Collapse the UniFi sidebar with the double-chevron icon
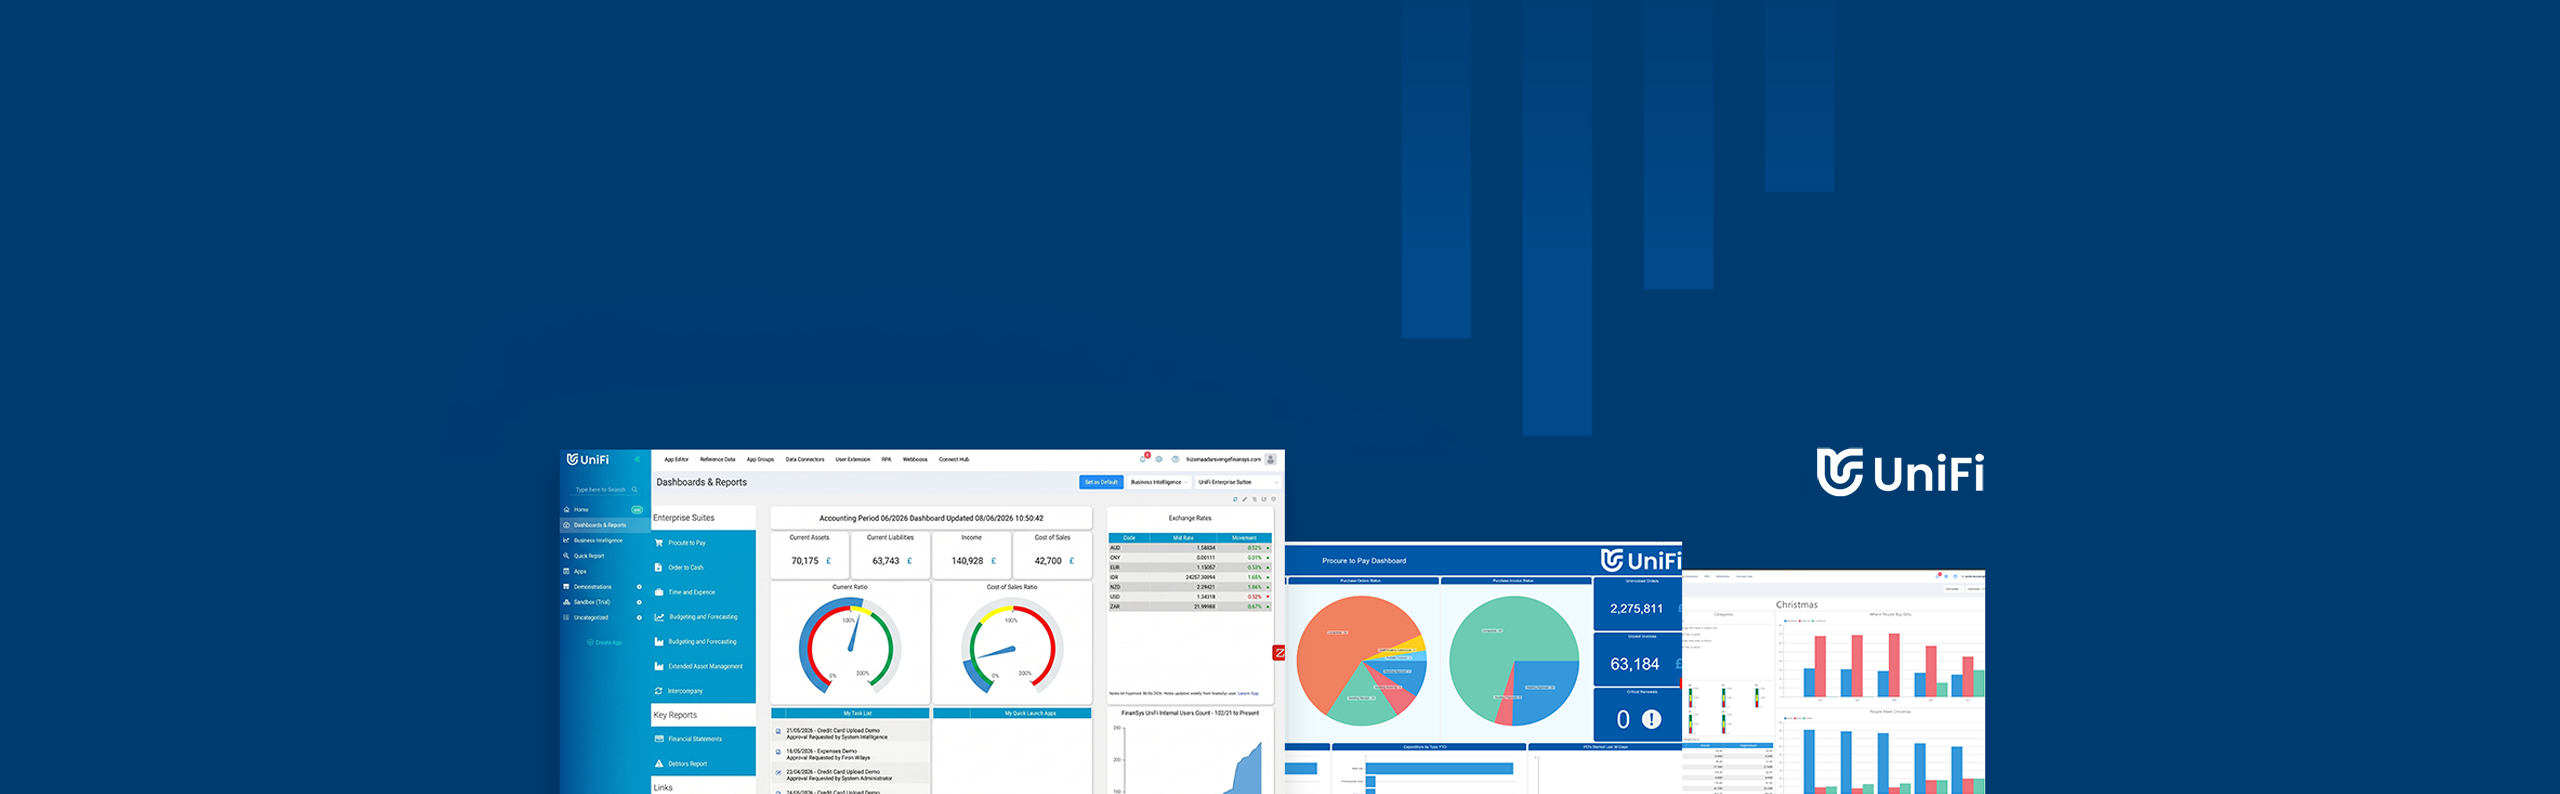 click(x=637, y=459)
